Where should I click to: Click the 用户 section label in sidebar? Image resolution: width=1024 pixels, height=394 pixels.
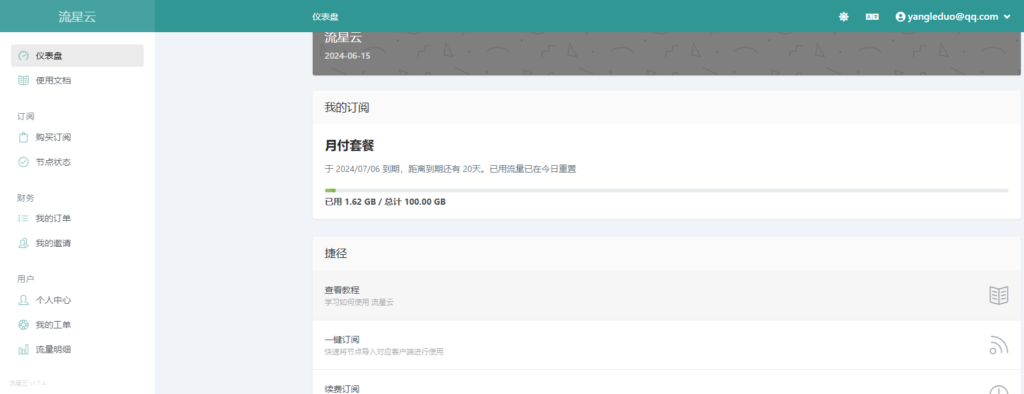point(25,279)
